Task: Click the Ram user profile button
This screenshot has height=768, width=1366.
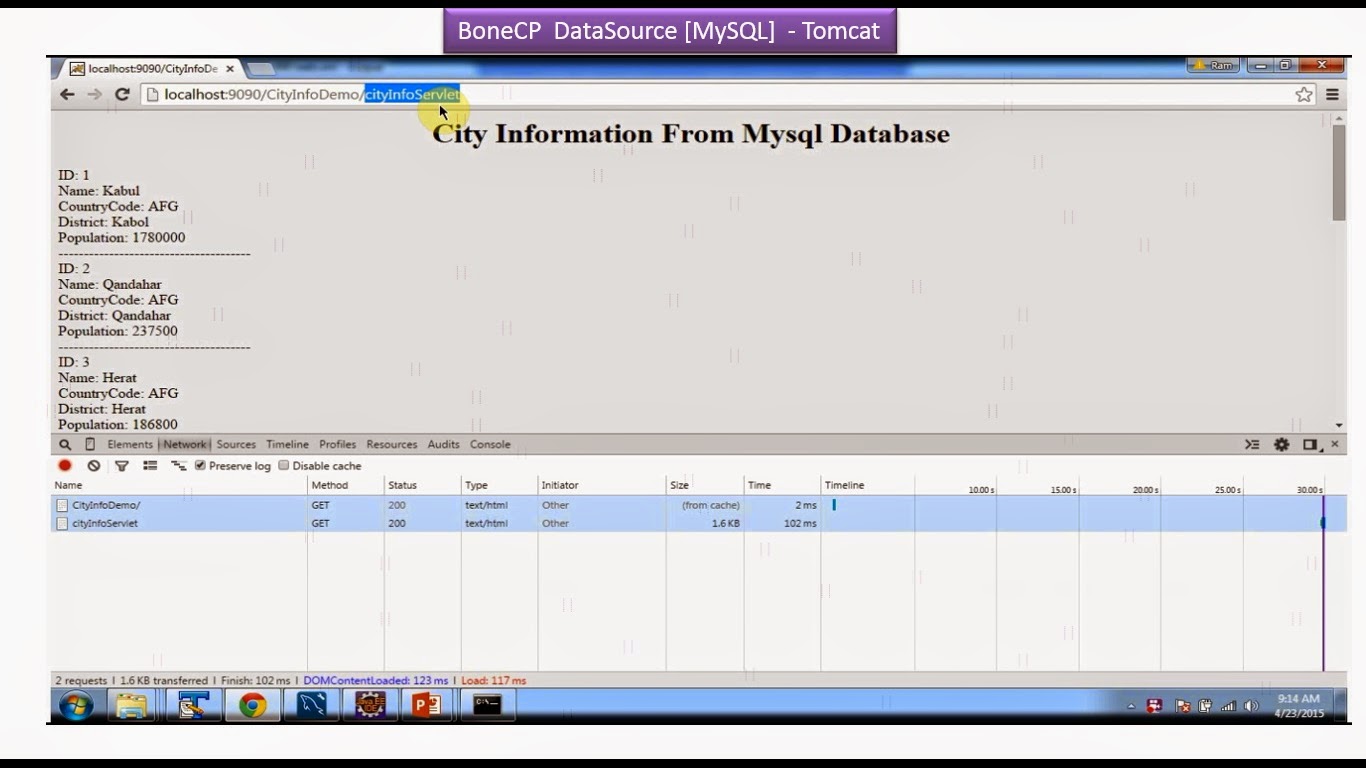Action: point(1213,66)
